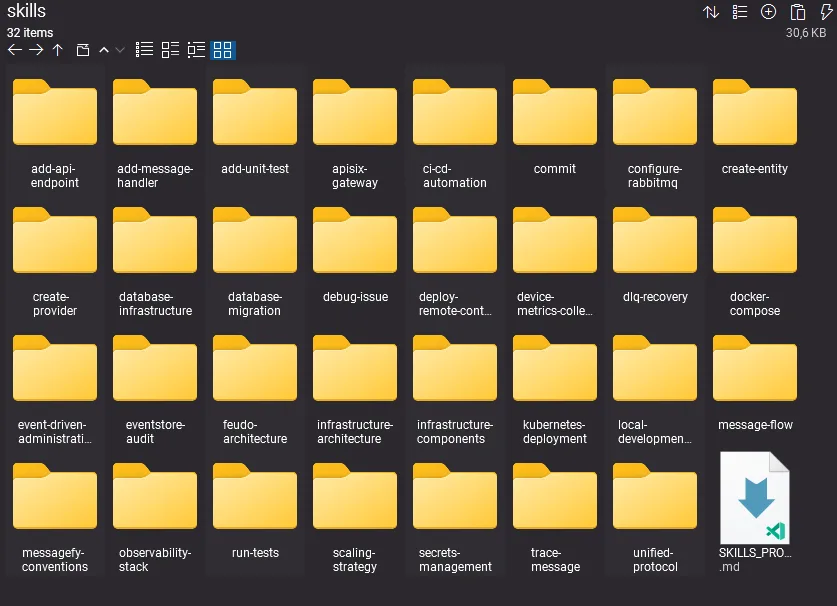Click the folder window icon beside up arrow

[x=83, y=50]
